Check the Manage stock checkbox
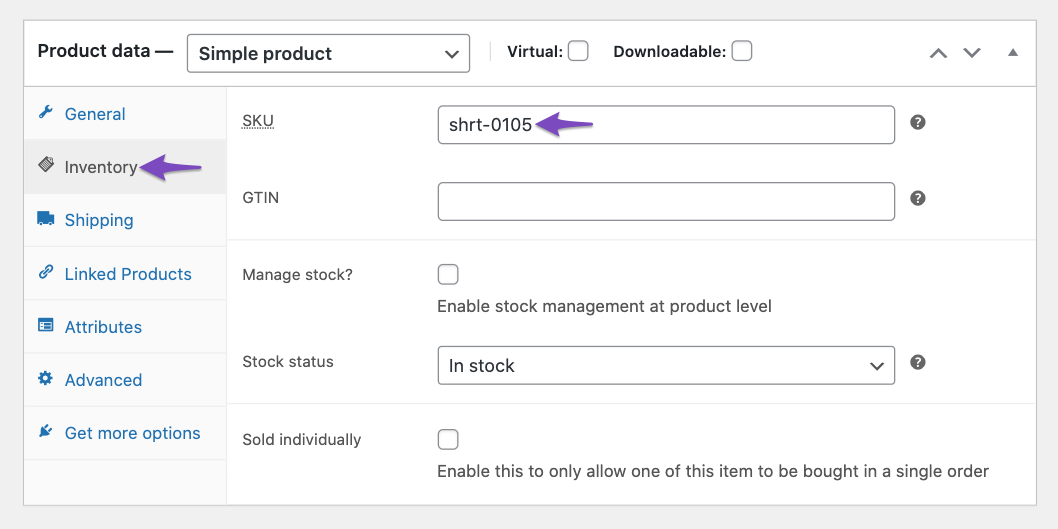Image resolution: width=1058 pixels, height=529 pixels. pos(448,275)
